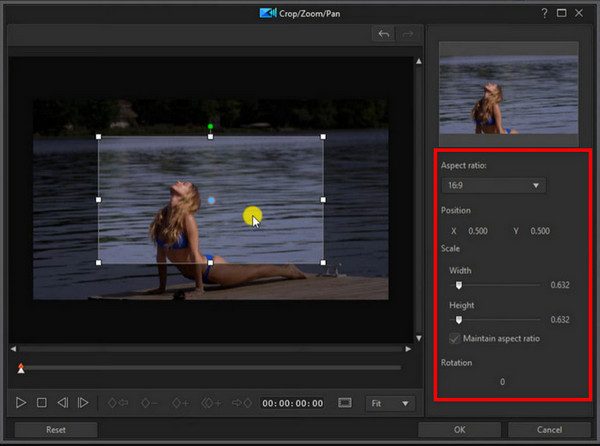Viewport: 600px width, 446px height.
Task: Click the vertical scrollbar down arrow
Action: pos(419,338)
